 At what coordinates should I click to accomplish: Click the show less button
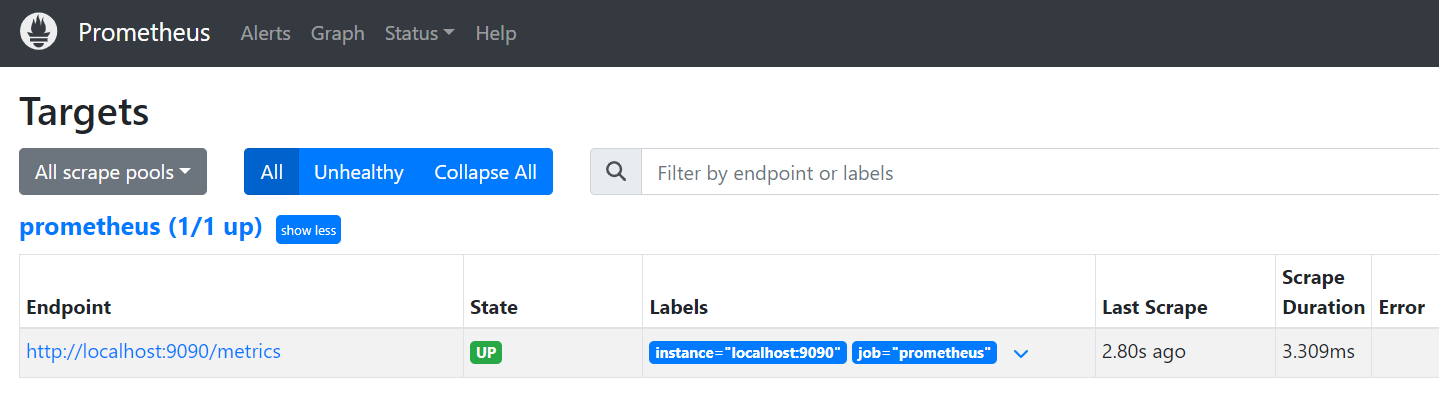(308, 230)
